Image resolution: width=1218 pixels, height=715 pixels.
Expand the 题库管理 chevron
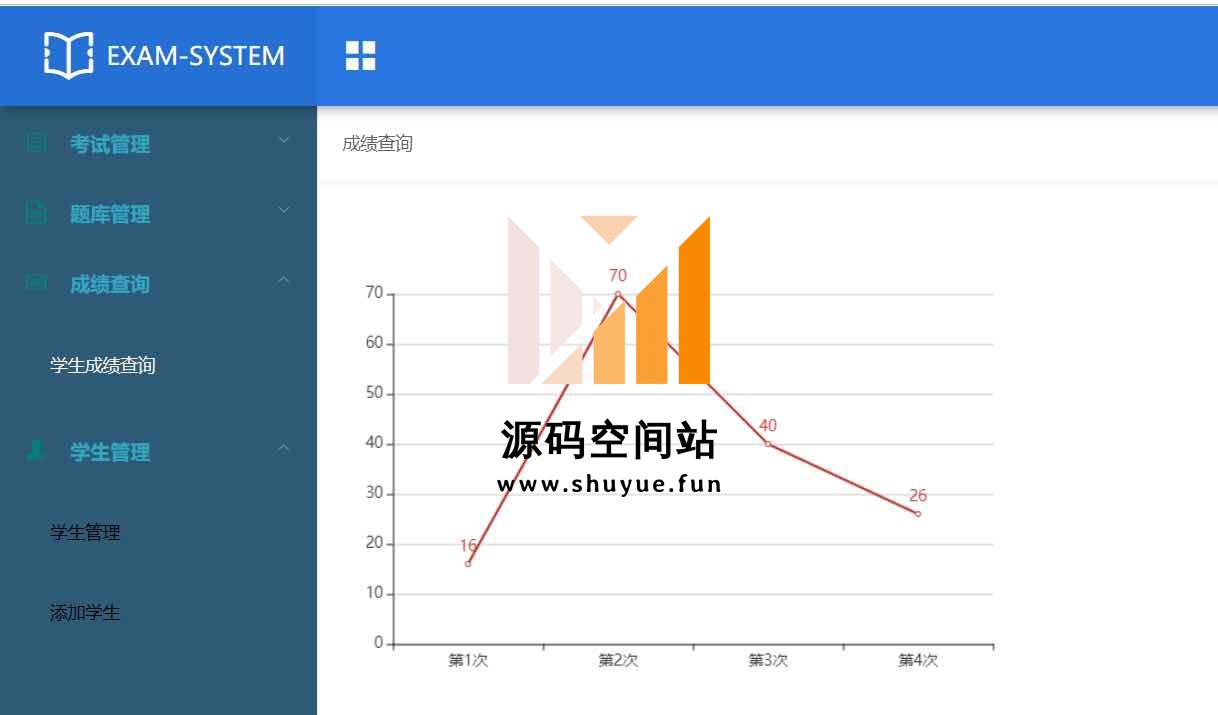tap(284, 210)
